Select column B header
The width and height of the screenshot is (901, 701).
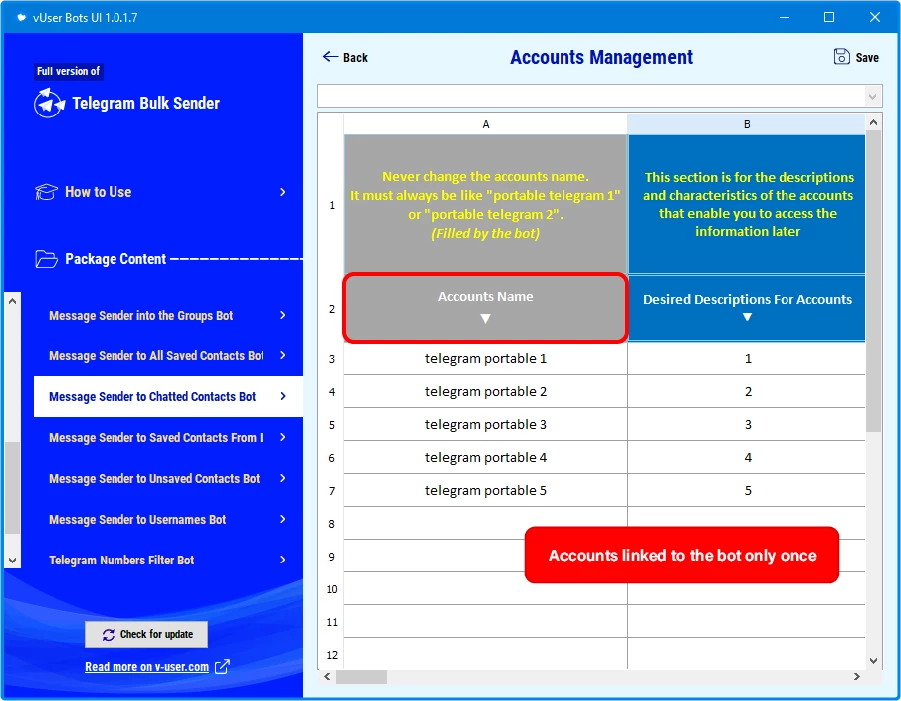click(x=746, y=124)
